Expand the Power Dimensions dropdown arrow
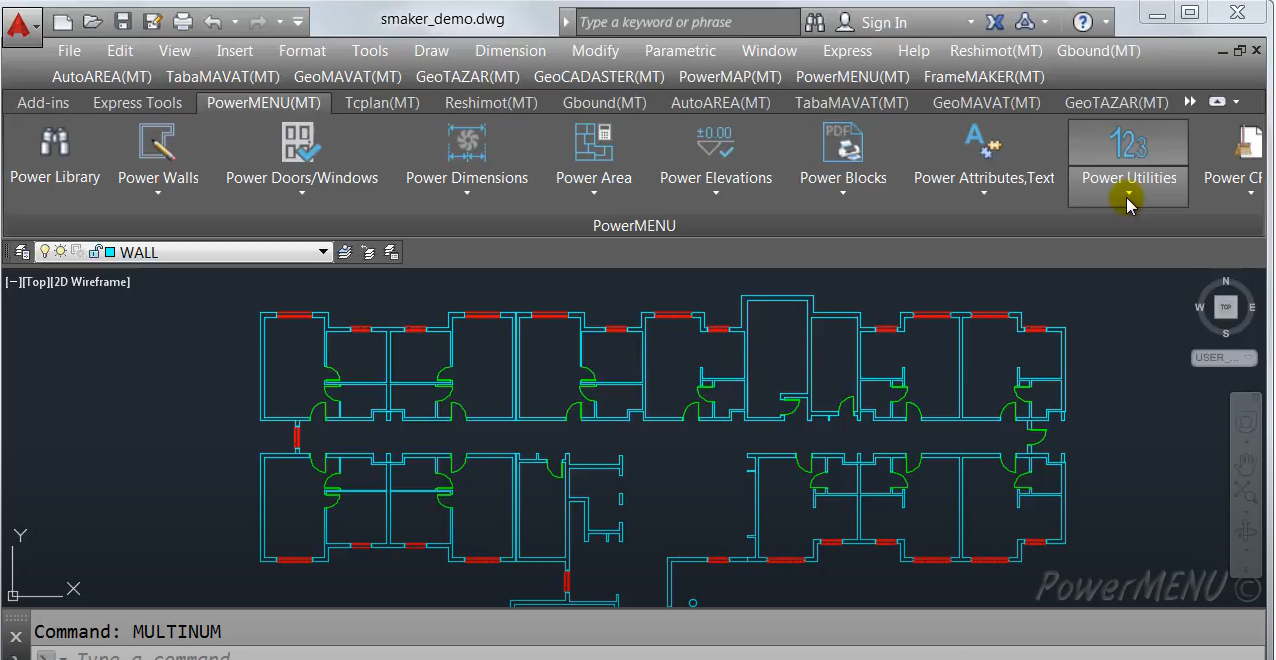The height and width of the screenshot is (660, 1276). pyautogui.click(x=467, y=193)
